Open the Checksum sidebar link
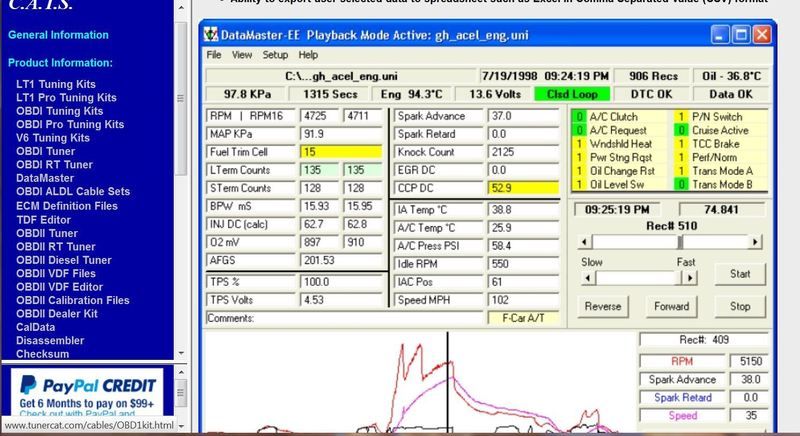The width and height of the screenshot is (800, 436). [42, 354]
